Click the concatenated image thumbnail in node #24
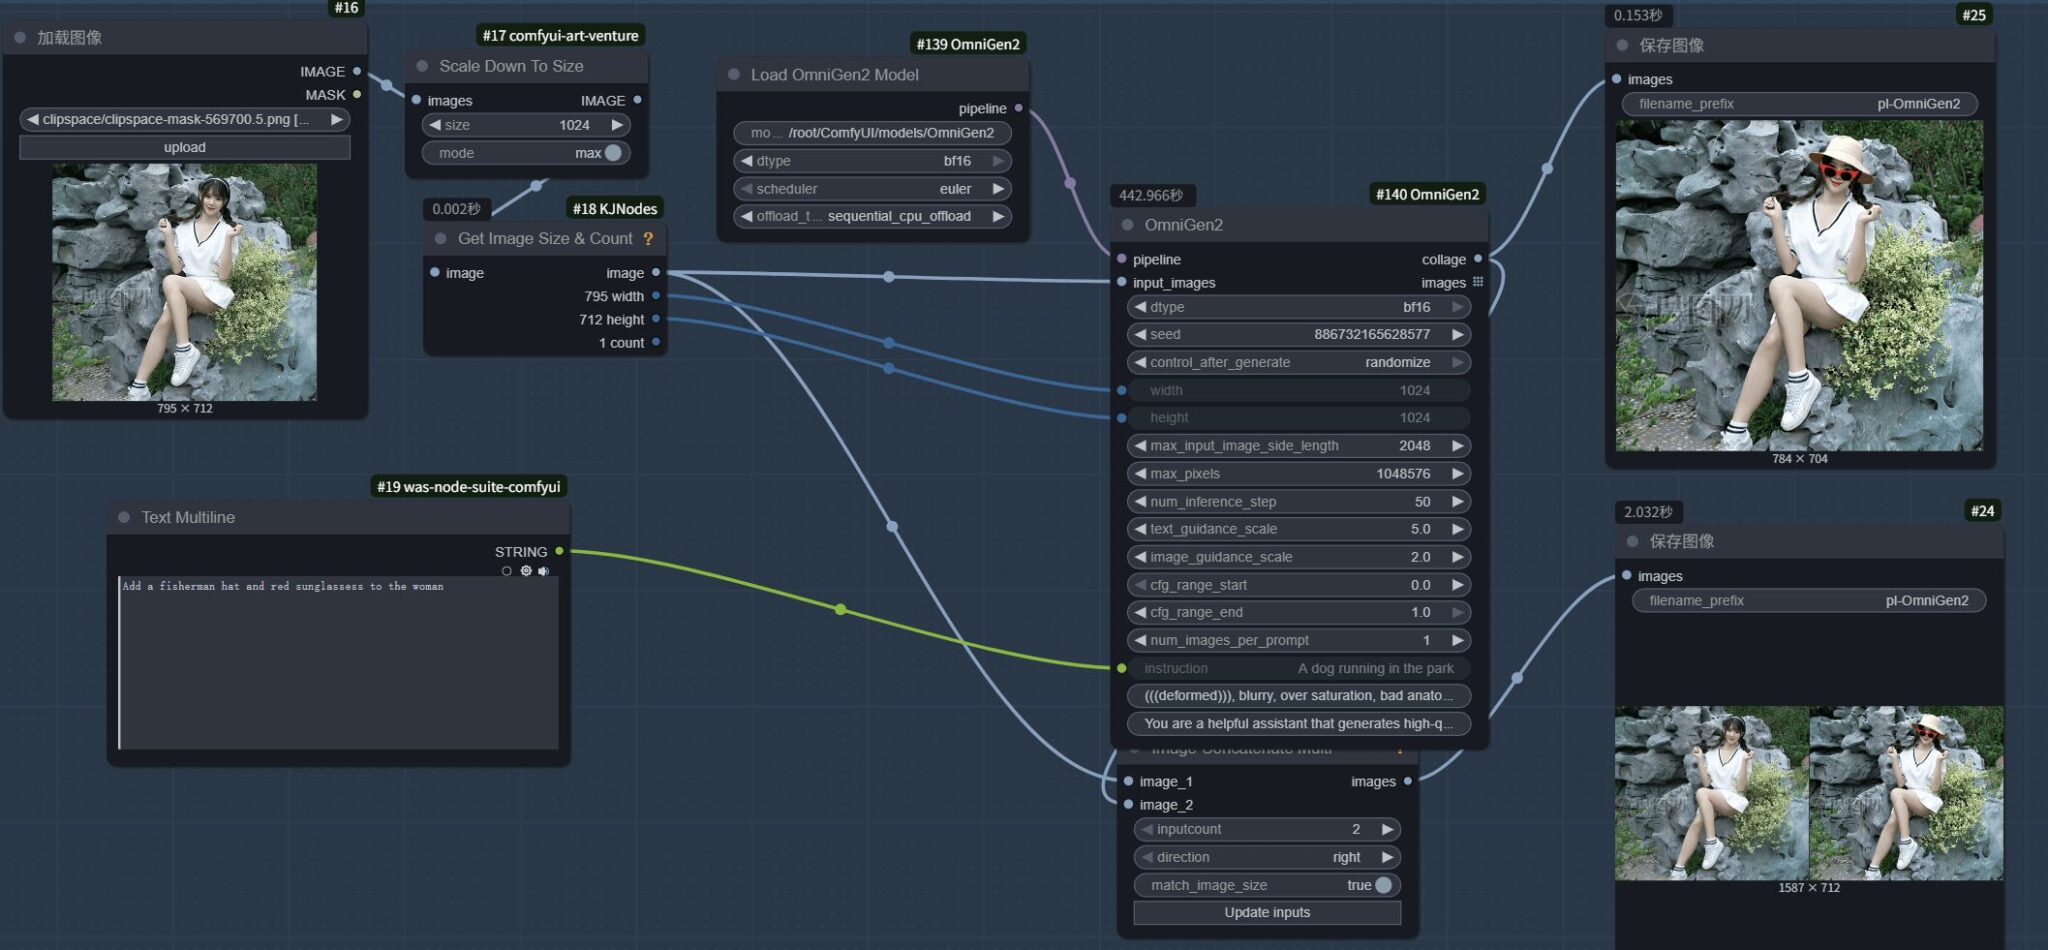 point(1809,793)
